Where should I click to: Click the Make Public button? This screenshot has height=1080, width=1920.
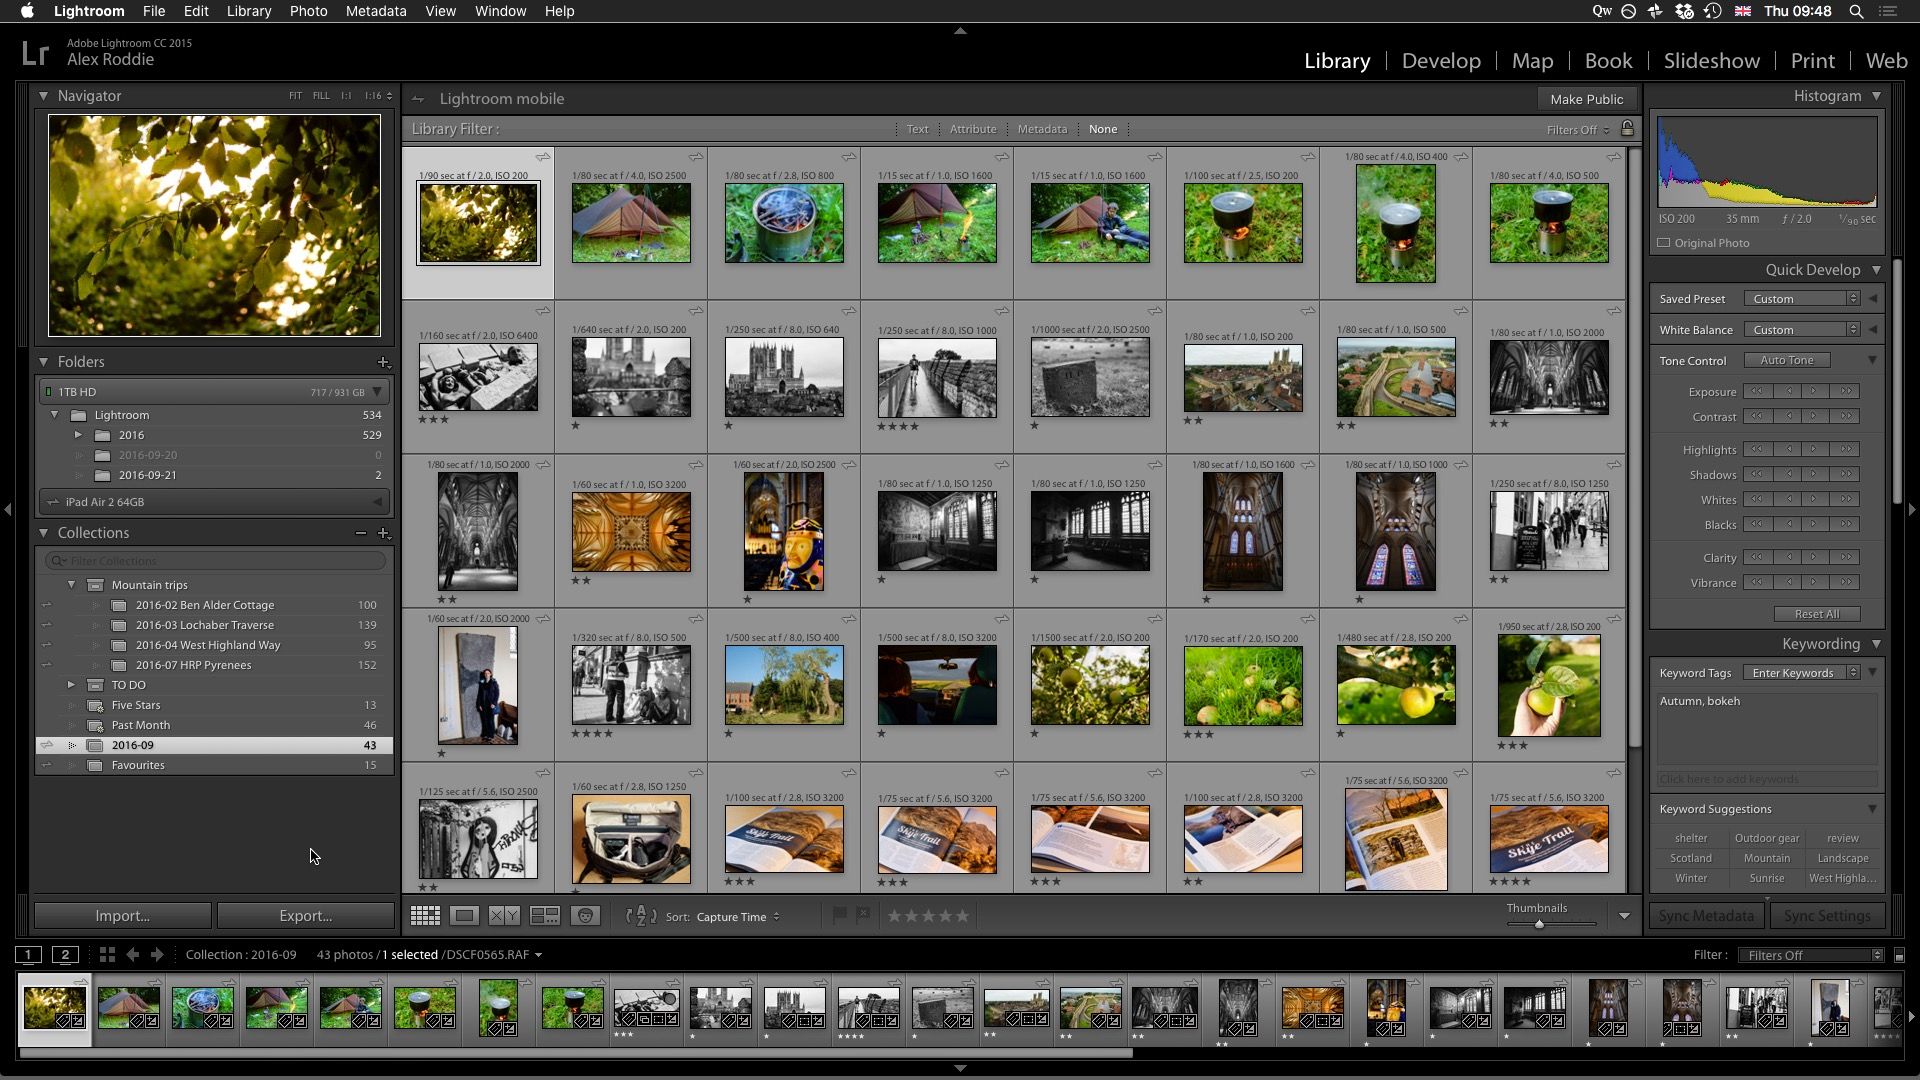click(1586, 99)
